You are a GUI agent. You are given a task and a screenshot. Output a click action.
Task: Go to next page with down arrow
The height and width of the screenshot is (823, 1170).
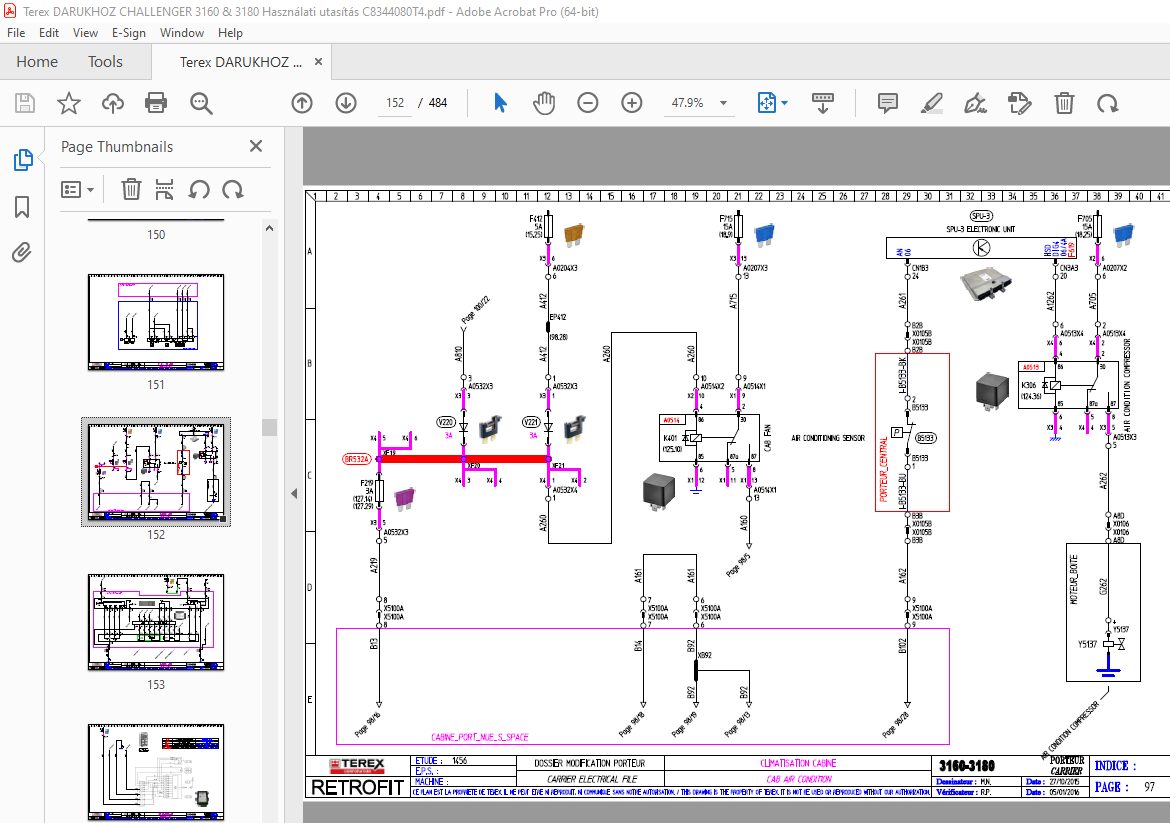click(x=345, y=103)
